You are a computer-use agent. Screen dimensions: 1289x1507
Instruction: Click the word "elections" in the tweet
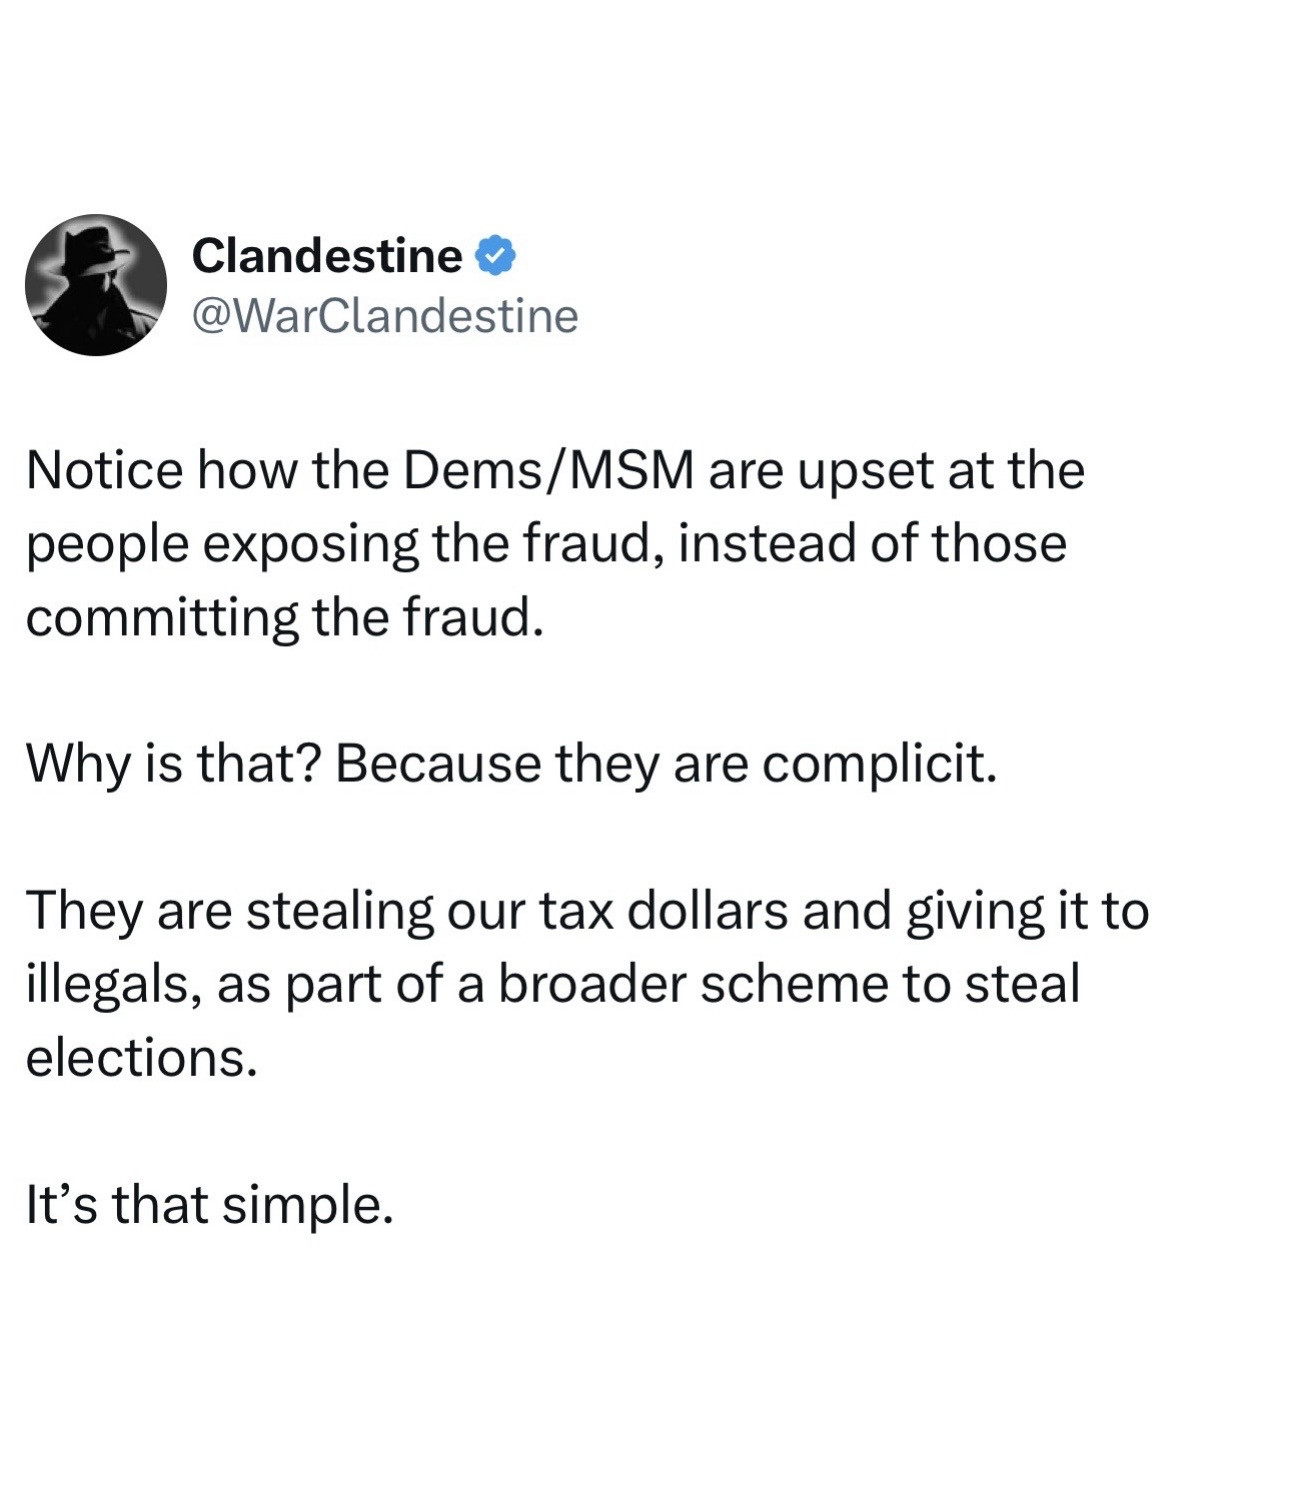pos(140,1058)
